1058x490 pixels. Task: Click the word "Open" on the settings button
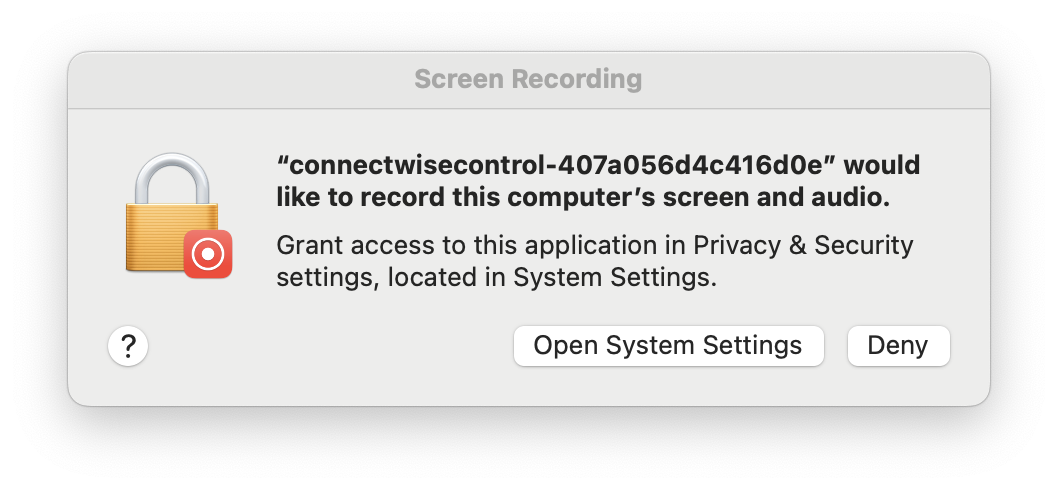point(565,346)
